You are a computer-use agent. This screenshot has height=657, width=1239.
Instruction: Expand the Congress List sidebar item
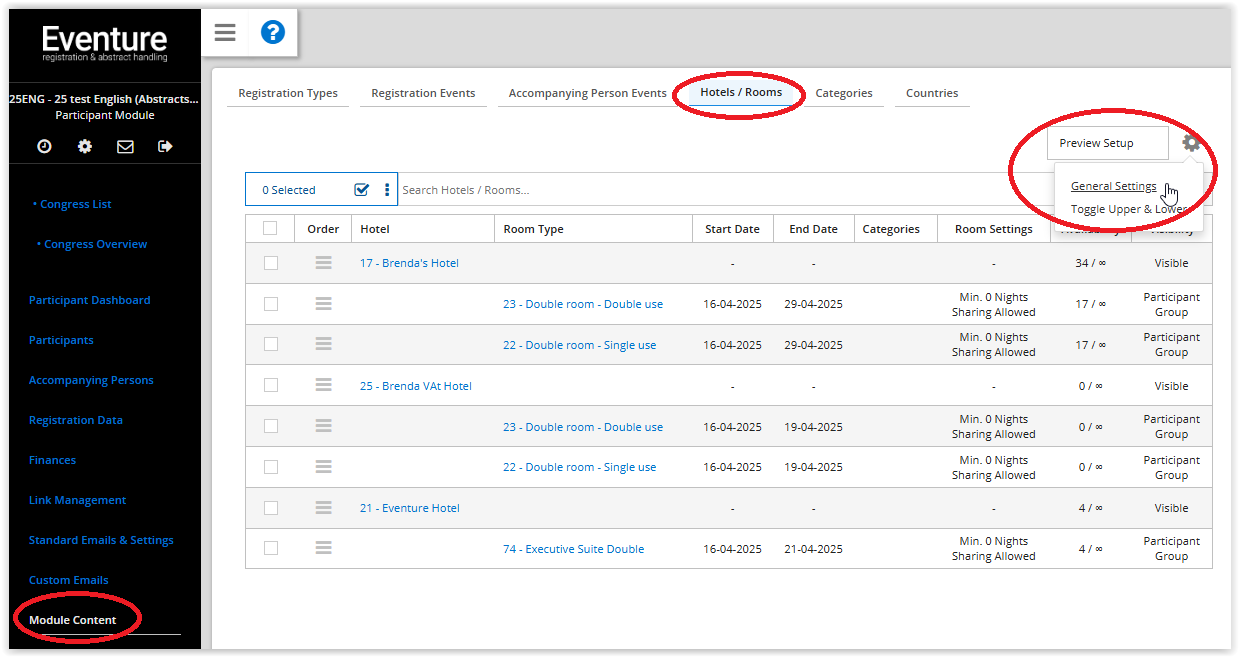point(75,204)
